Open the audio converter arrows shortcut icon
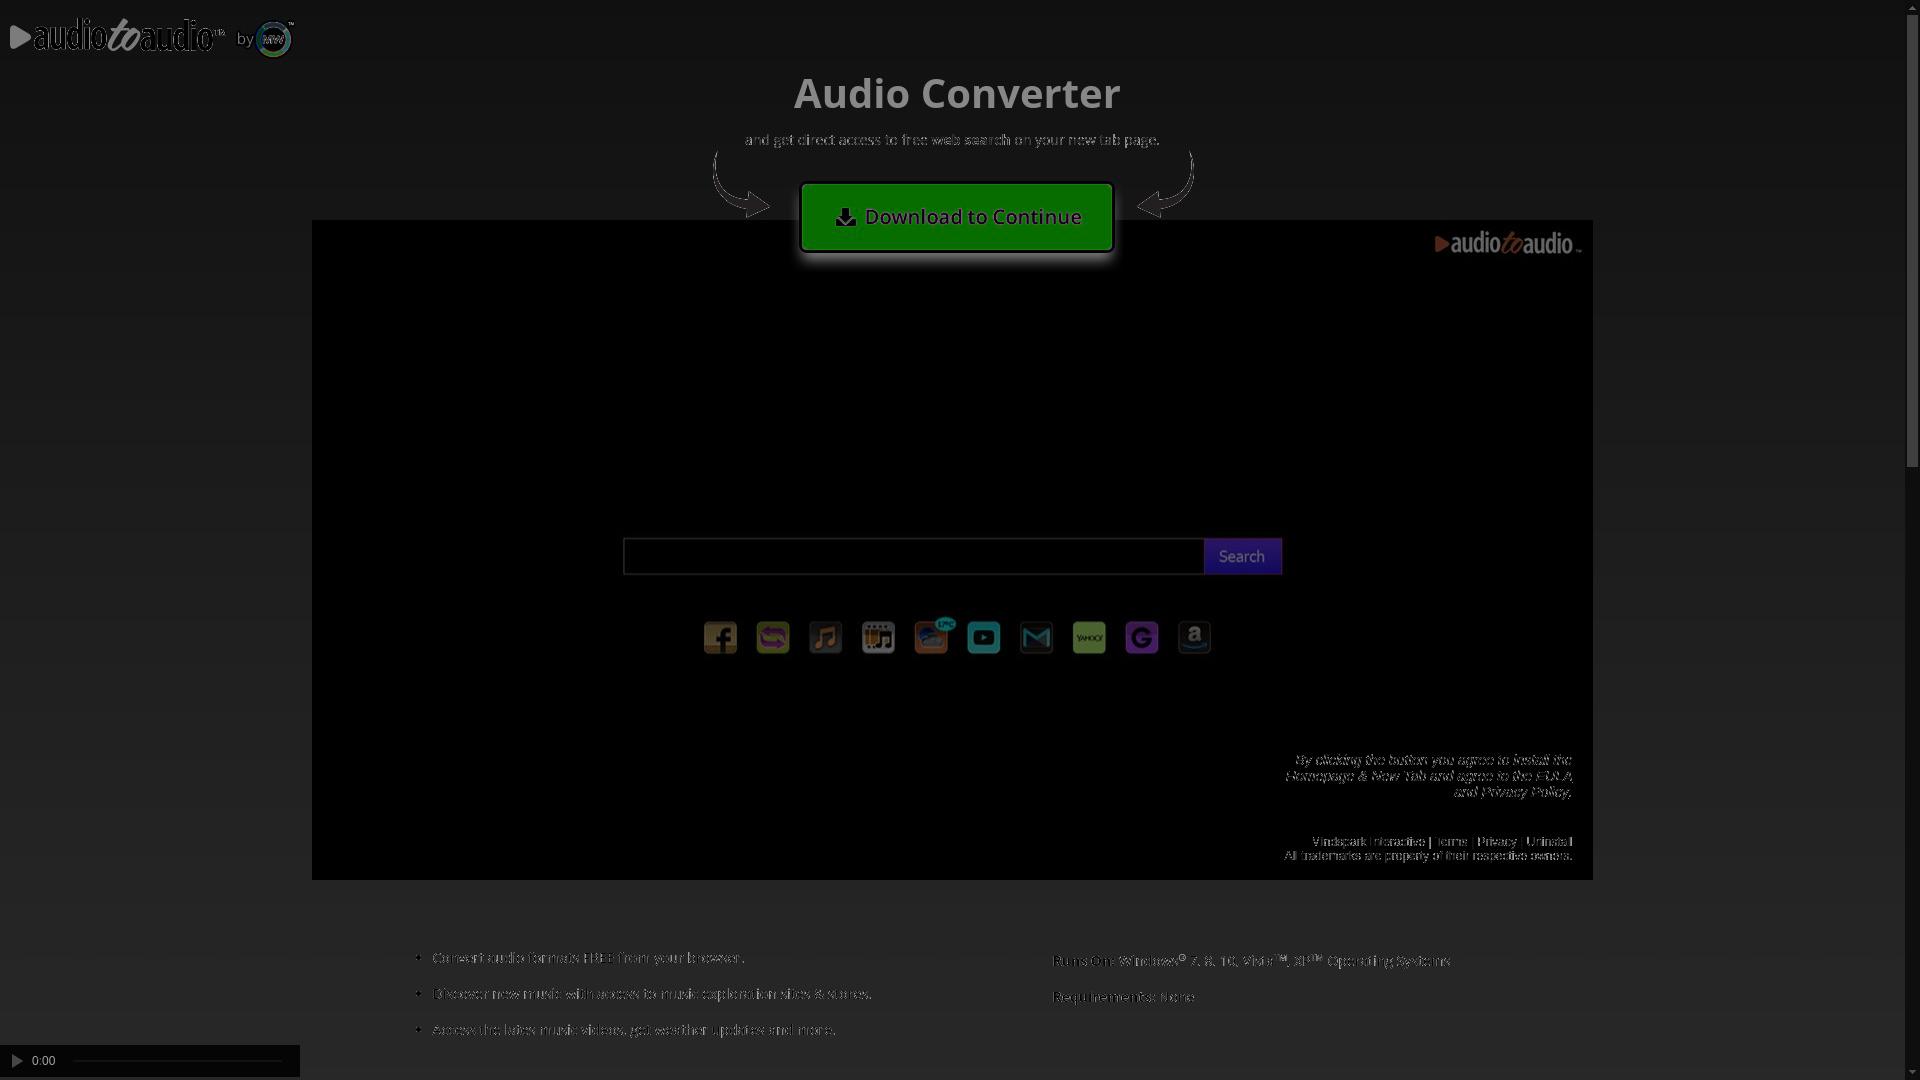This screenshot has height=1080, width=1920. point(773,638)
